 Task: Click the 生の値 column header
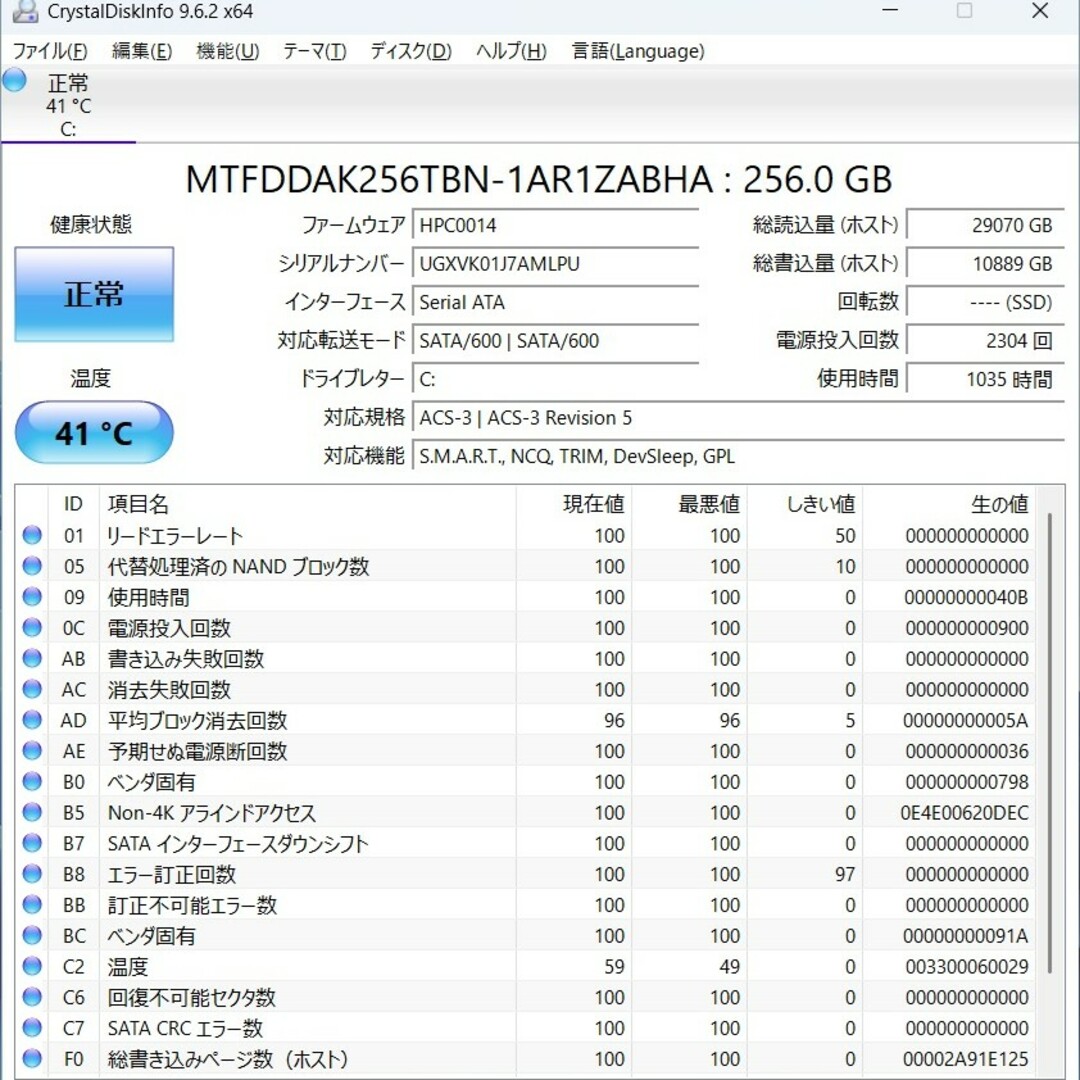(948, 504)
